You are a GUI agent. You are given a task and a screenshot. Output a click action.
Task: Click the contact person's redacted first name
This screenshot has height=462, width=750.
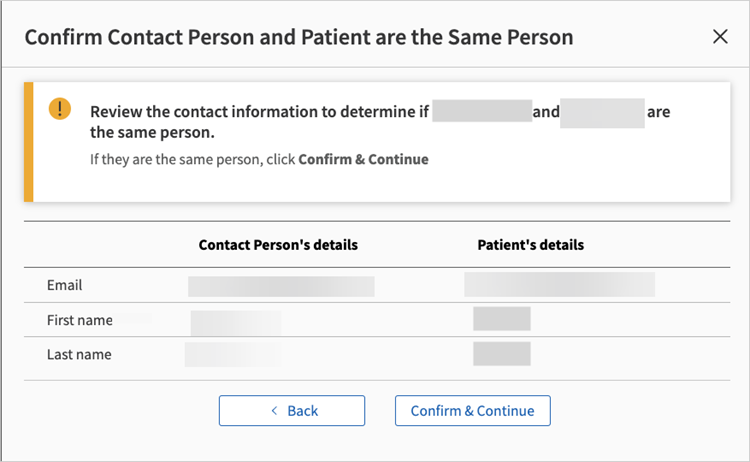tap(236, 322)
